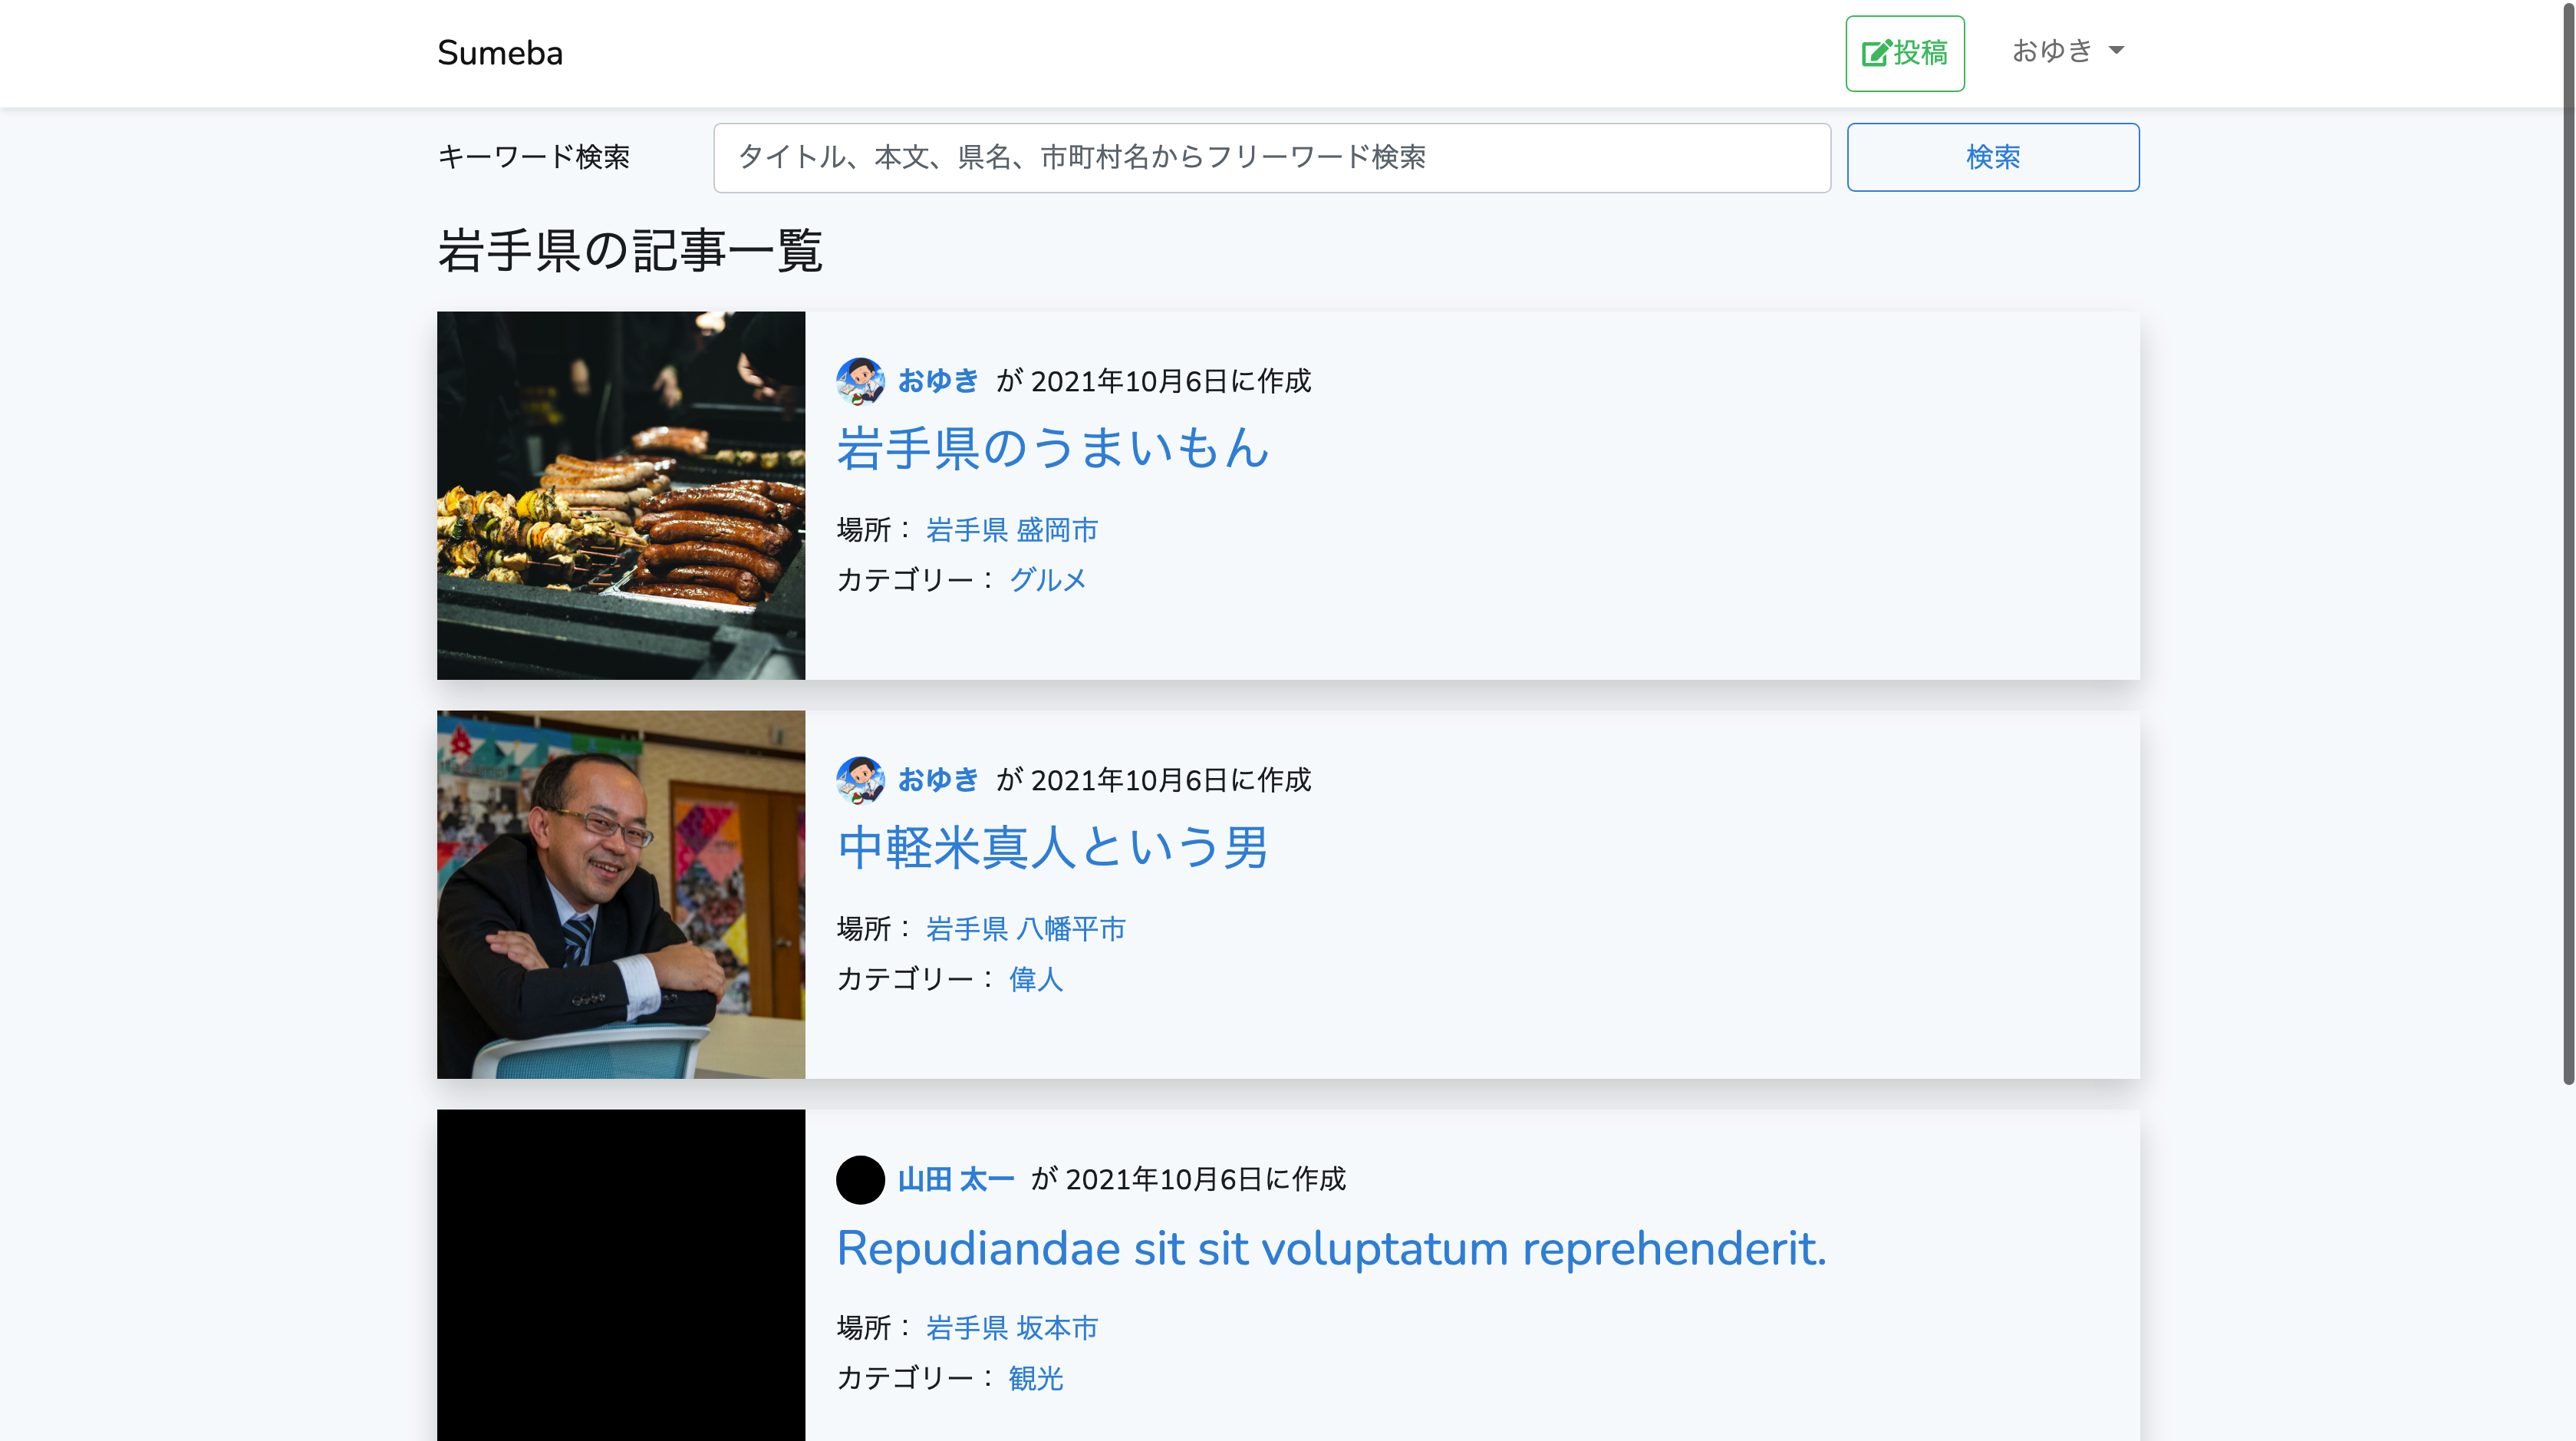2576x1441 pixels.
Task: Click おゆき's avatar icon on the first article
Action: click(860, 381)
